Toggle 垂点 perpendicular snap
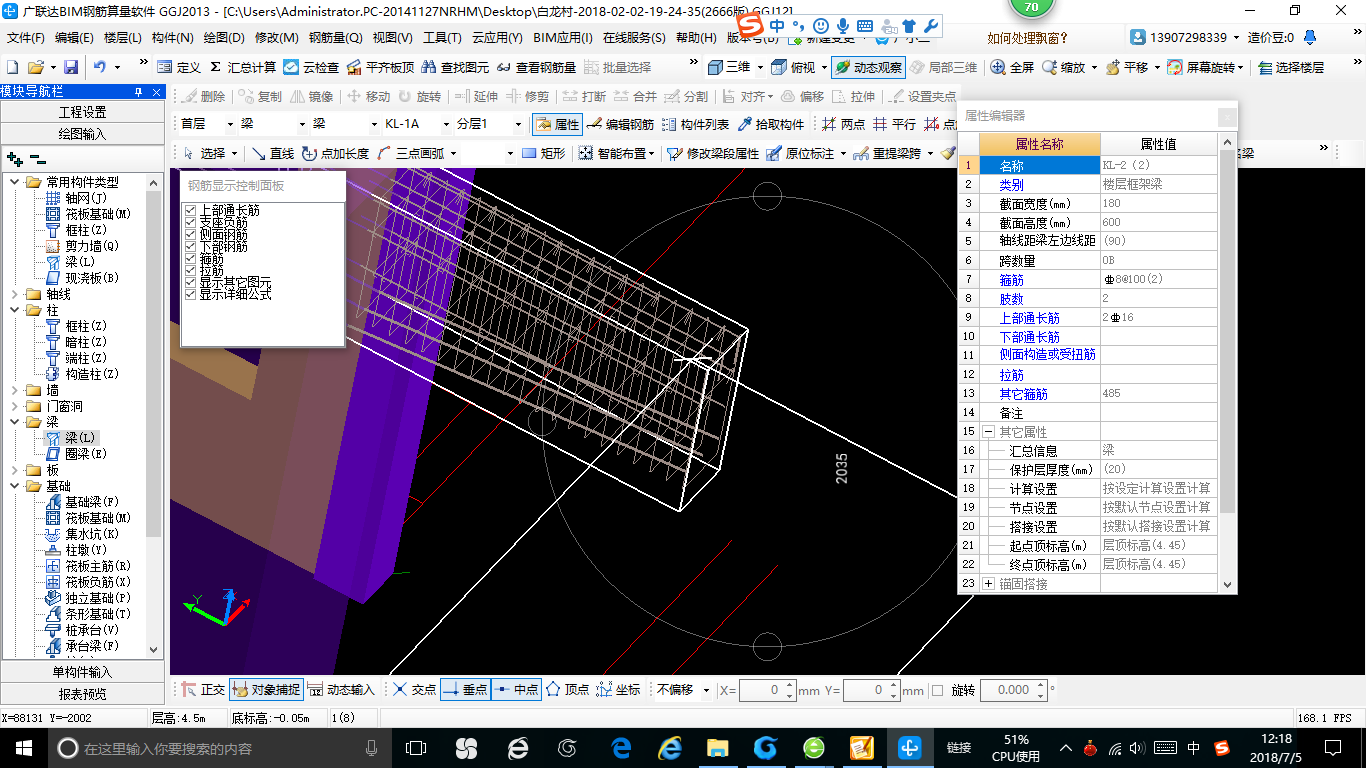1366x768 pixels. click(465, 689)
